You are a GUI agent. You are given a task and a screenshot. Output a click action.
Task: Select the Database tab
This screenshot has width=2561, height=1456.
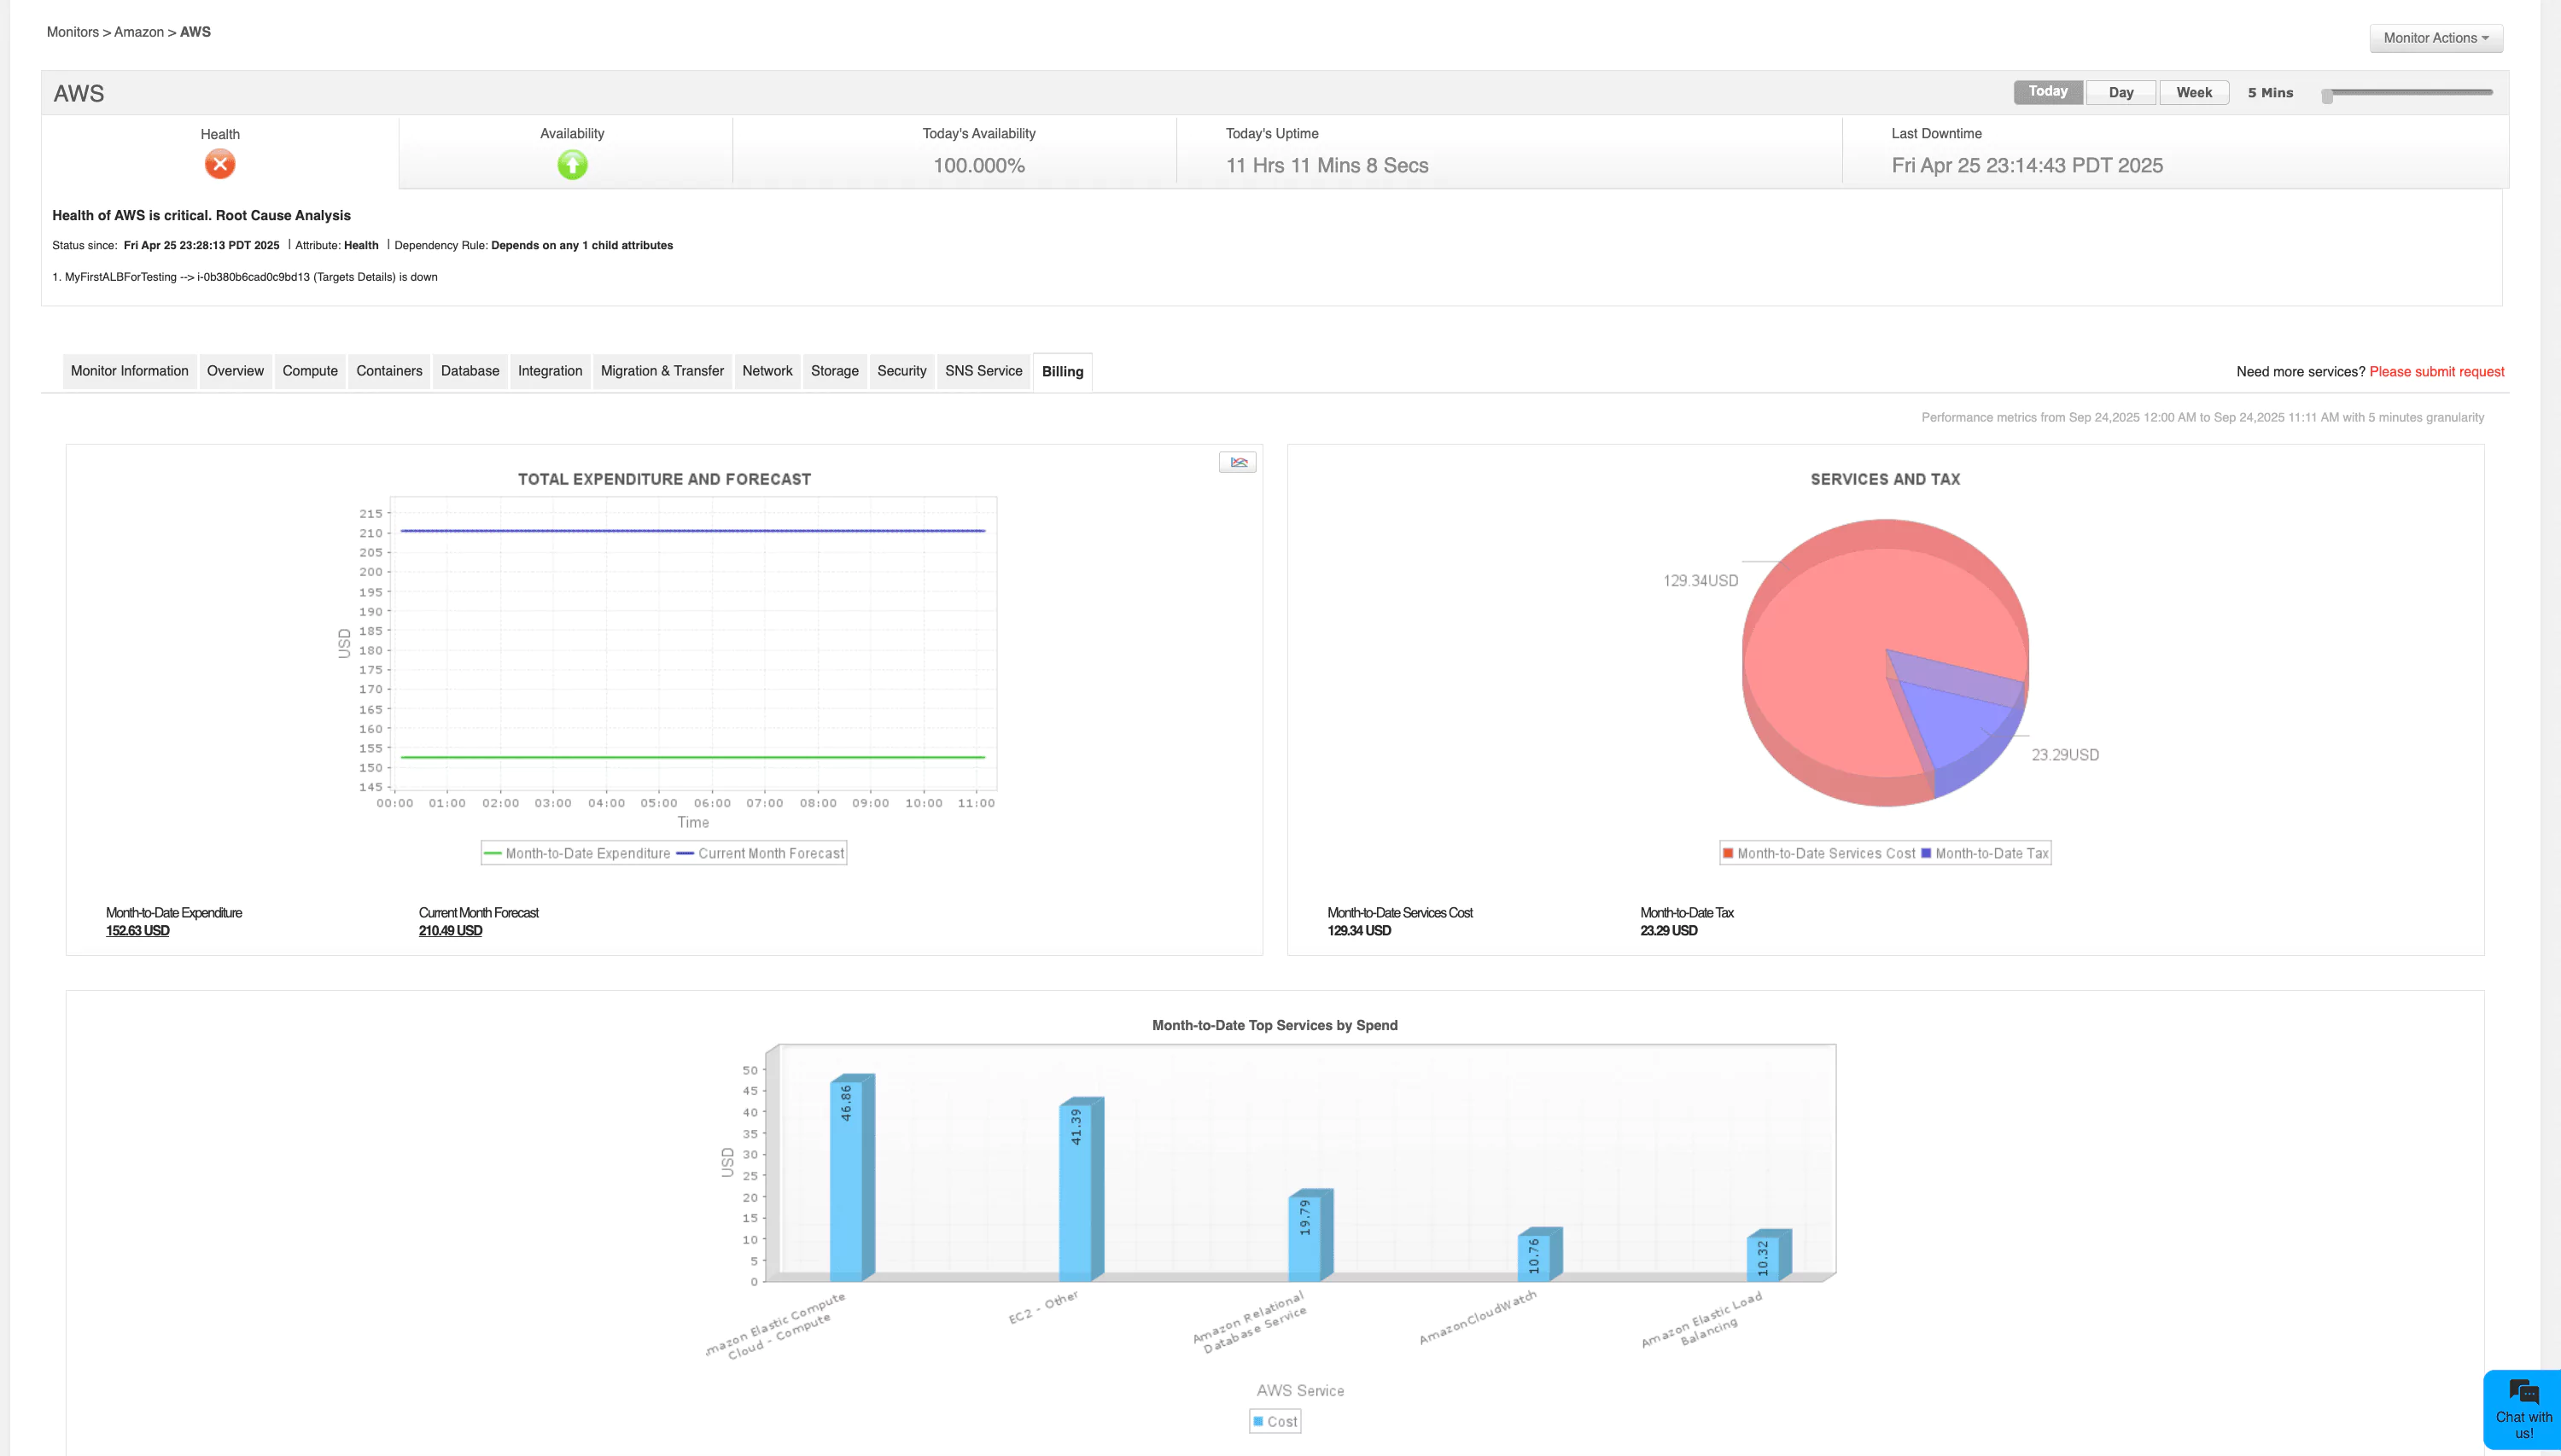tap(470, 371)
